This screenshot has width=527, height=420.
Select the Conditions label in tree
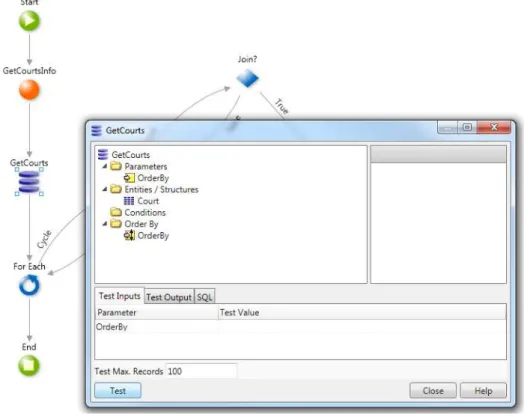click(145, 212)
